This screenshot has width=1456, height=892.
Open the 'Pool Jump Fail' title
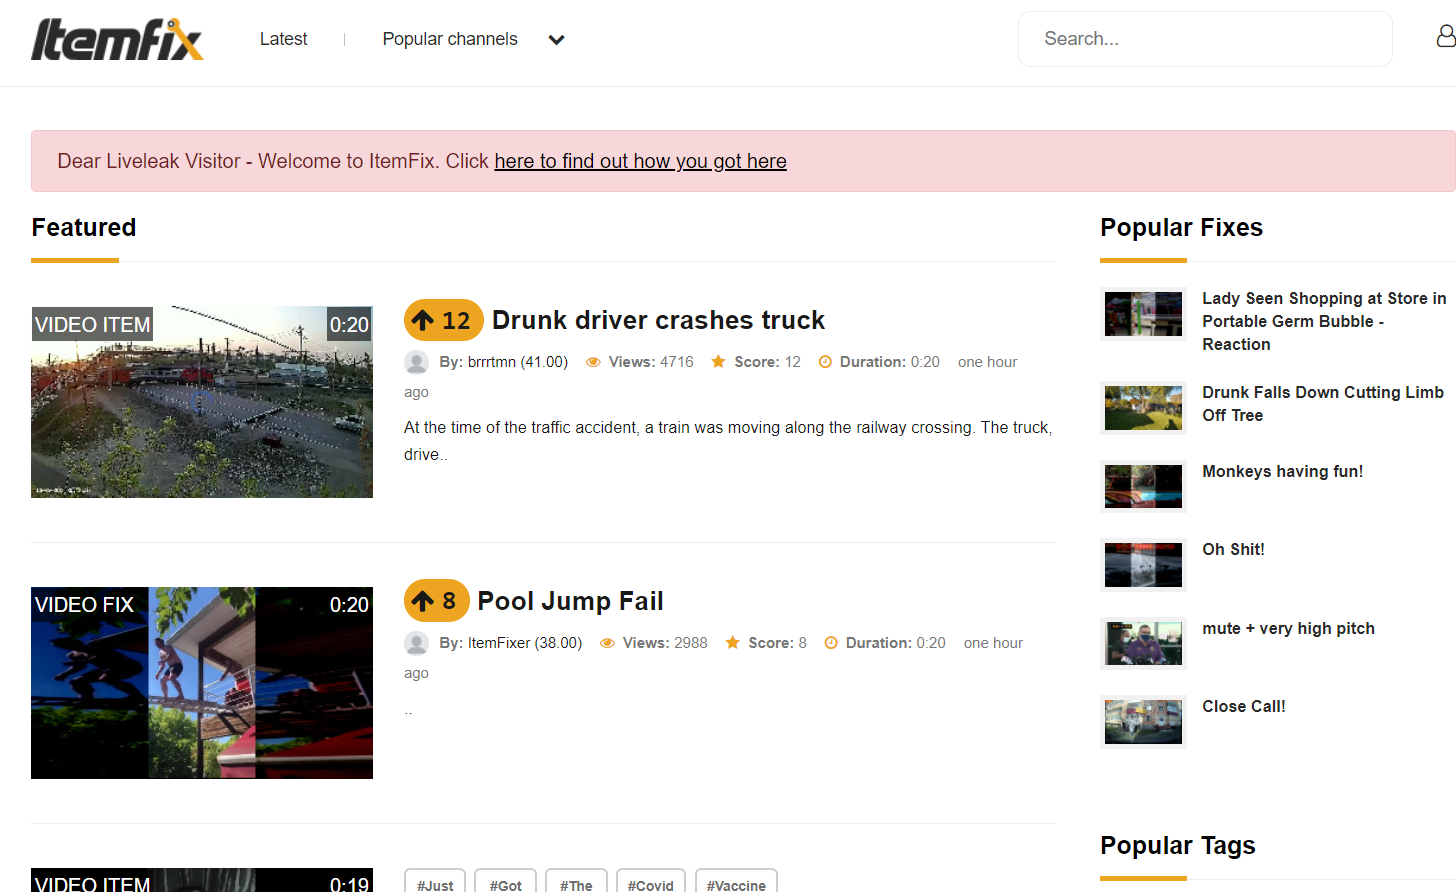[x=570, y=601]
